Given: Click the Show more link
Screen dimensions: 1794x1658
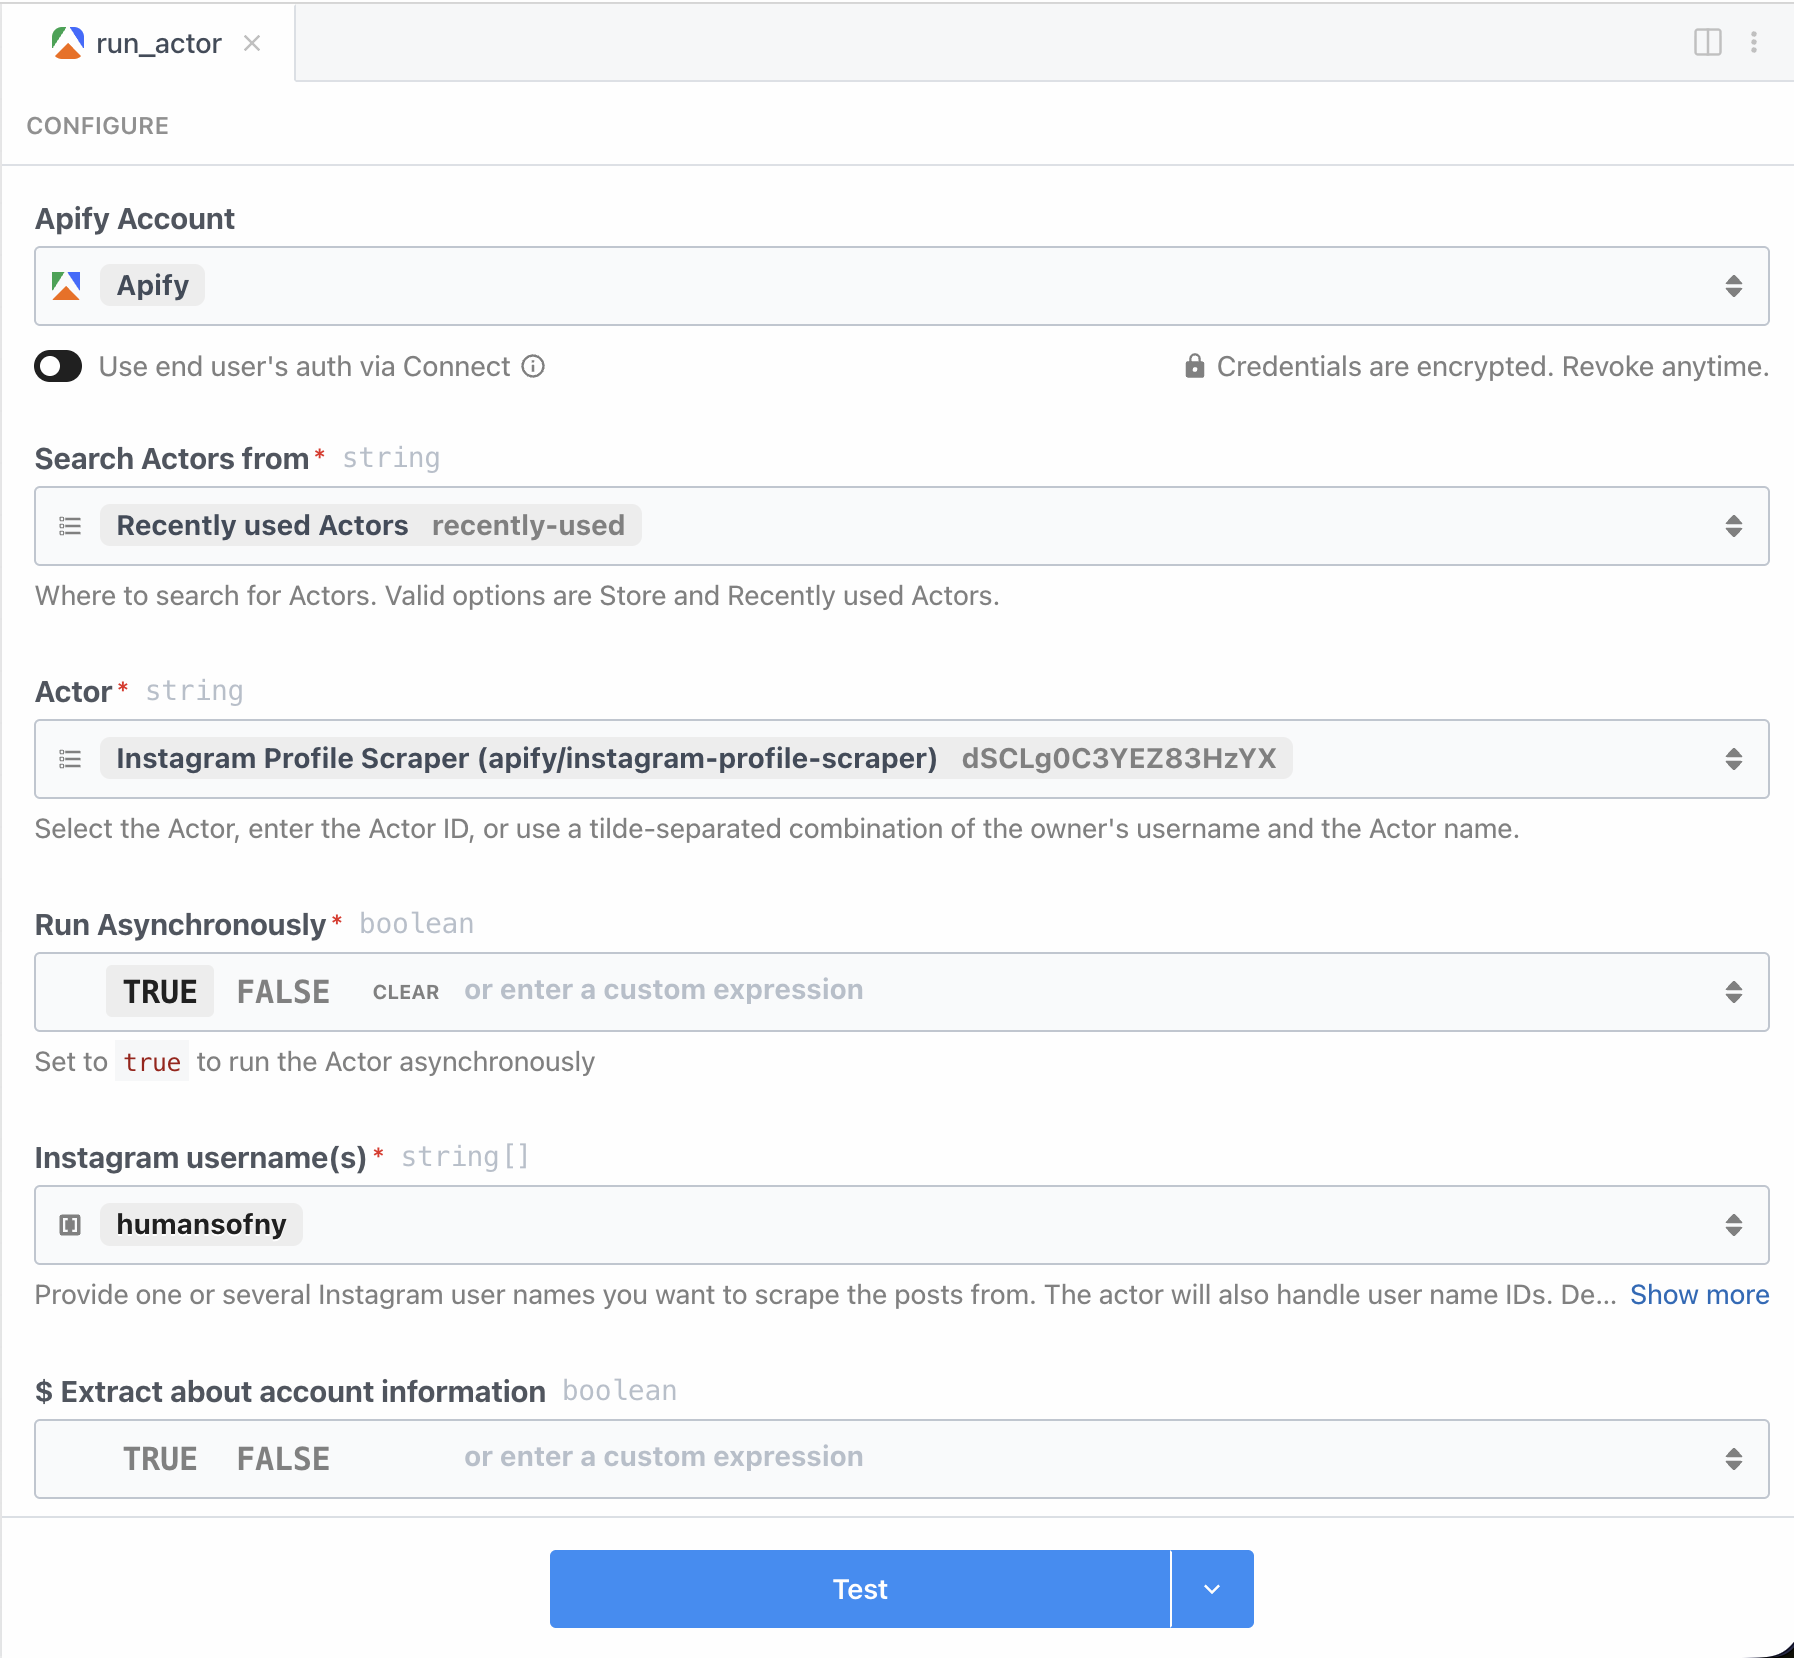Looking at the screenshot, I should 1699,1294.
